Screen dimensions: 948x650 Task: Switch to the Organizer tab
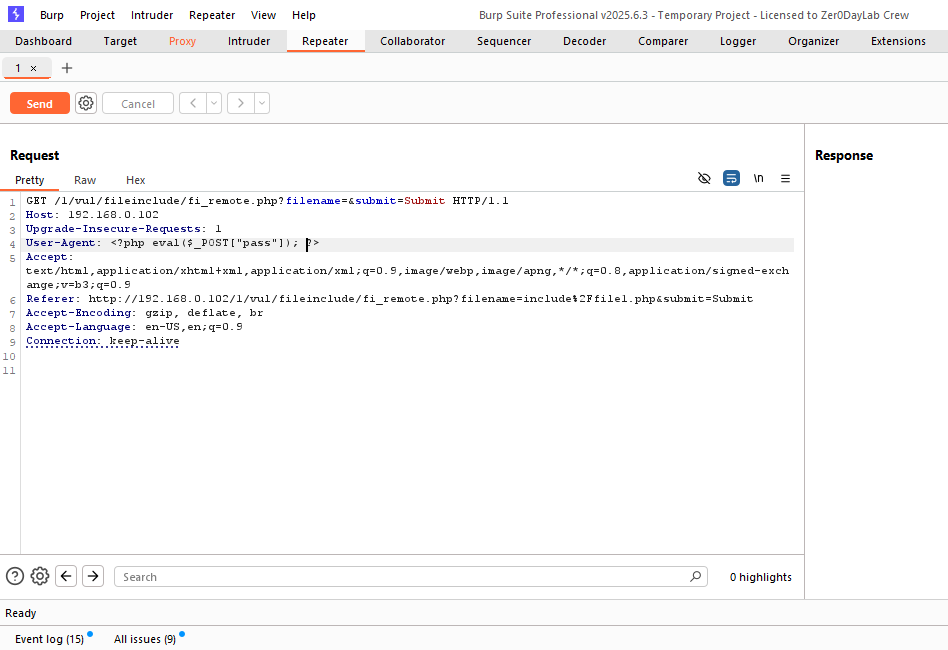(813, 41)
